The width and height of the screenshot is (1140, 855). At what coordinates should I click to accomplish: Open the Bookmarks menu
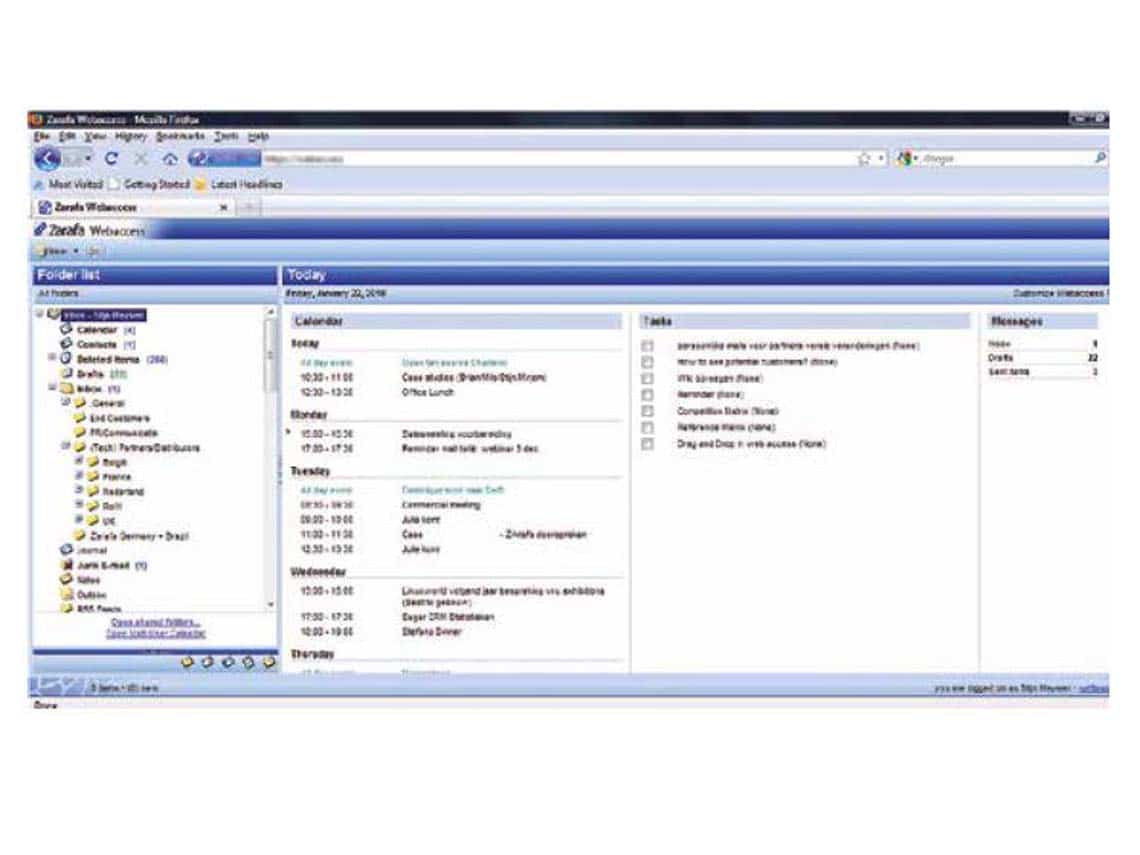pyautogui.click(x=180, y=137)
